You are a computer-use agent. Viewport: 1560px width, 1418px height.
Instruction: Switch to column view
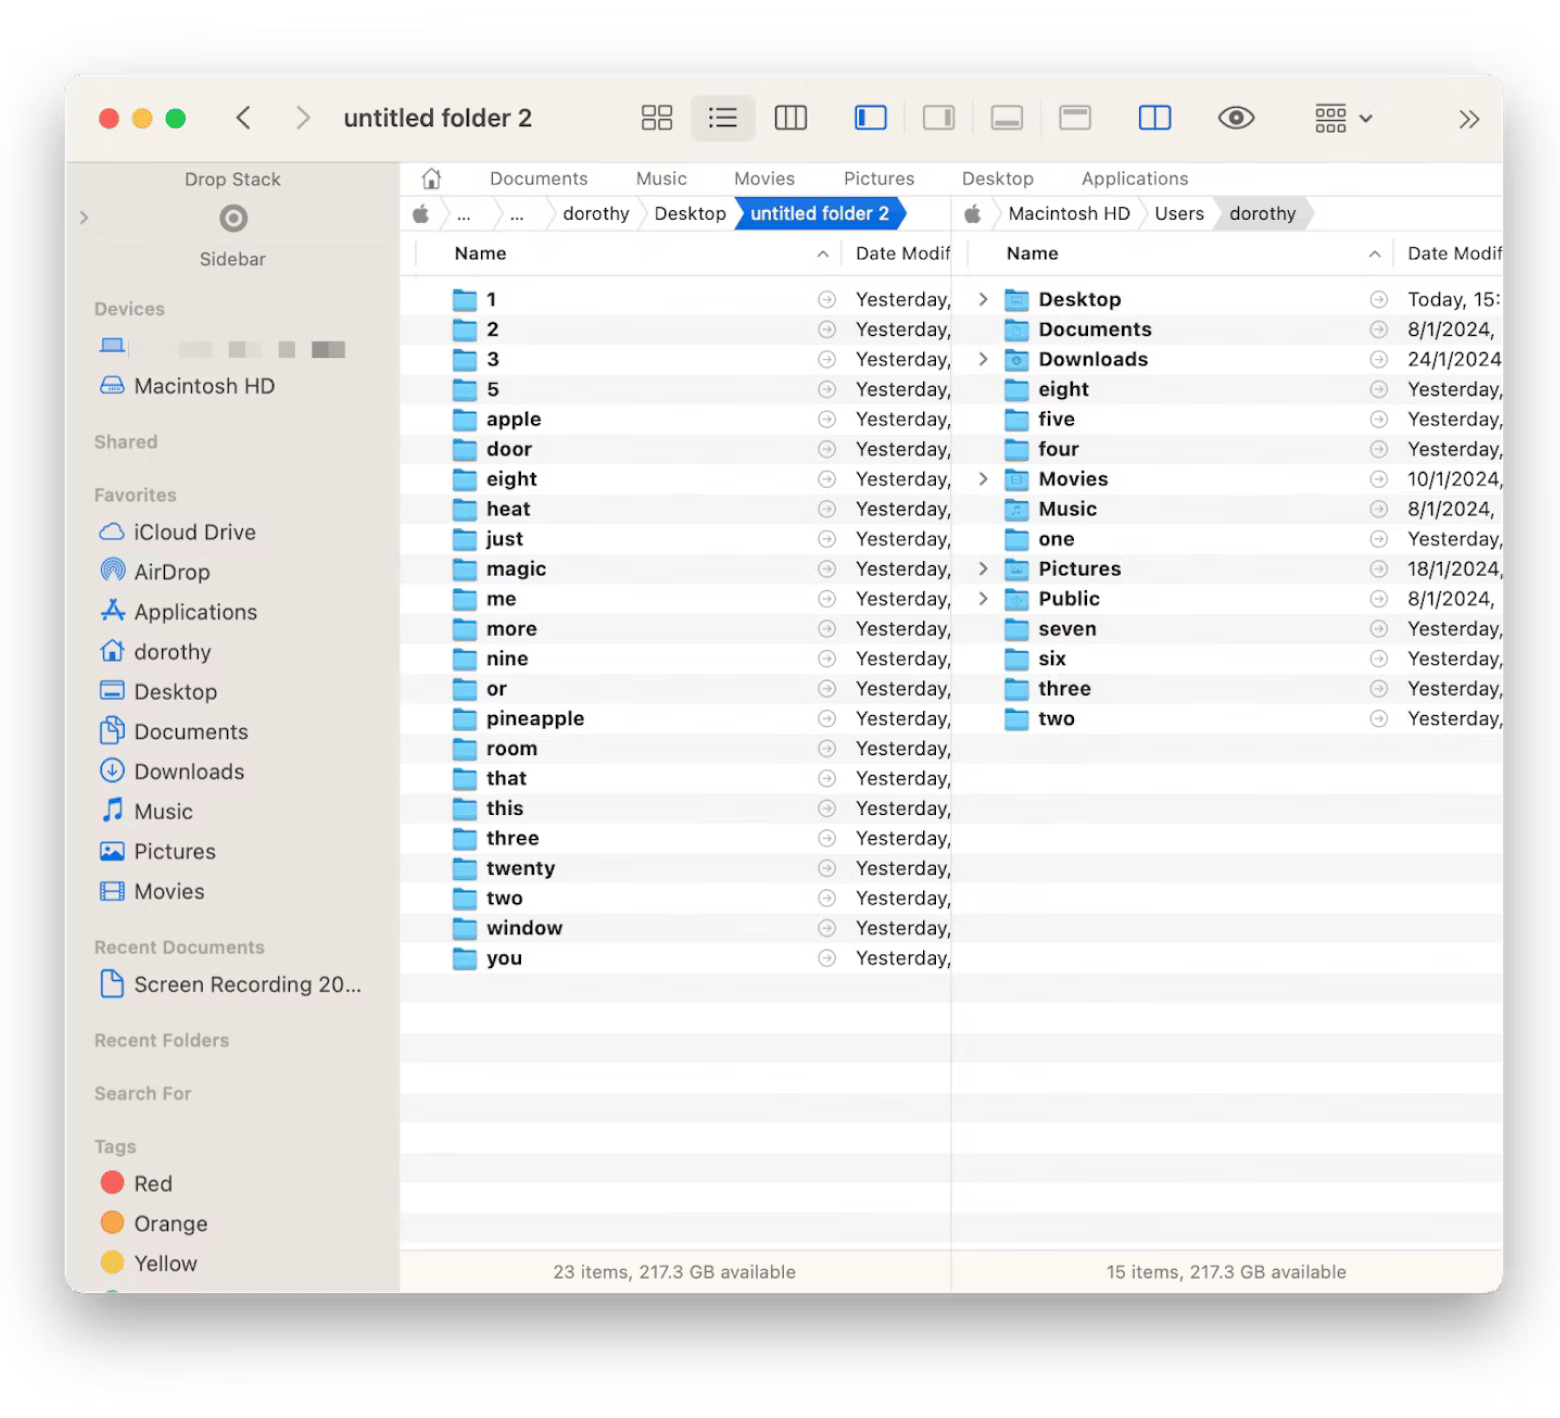point(790,118)
